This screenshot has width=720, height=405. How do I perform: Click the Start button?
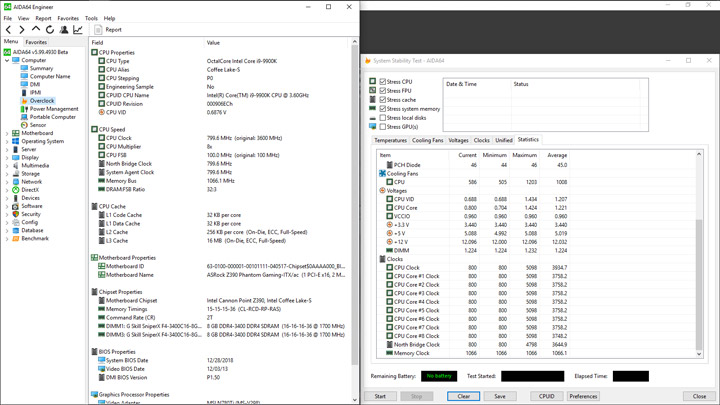pyautogui.click(x=380, y=396)
